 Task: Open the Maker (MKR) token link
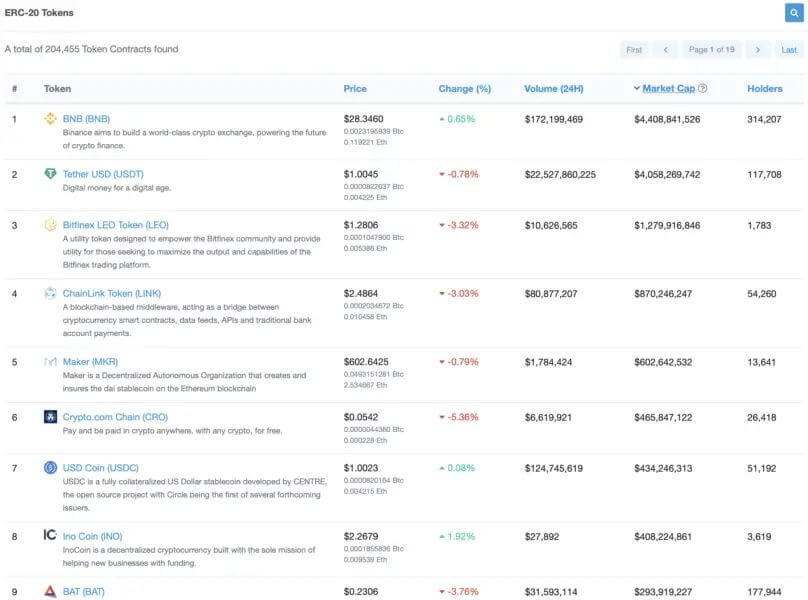point(90,362)
